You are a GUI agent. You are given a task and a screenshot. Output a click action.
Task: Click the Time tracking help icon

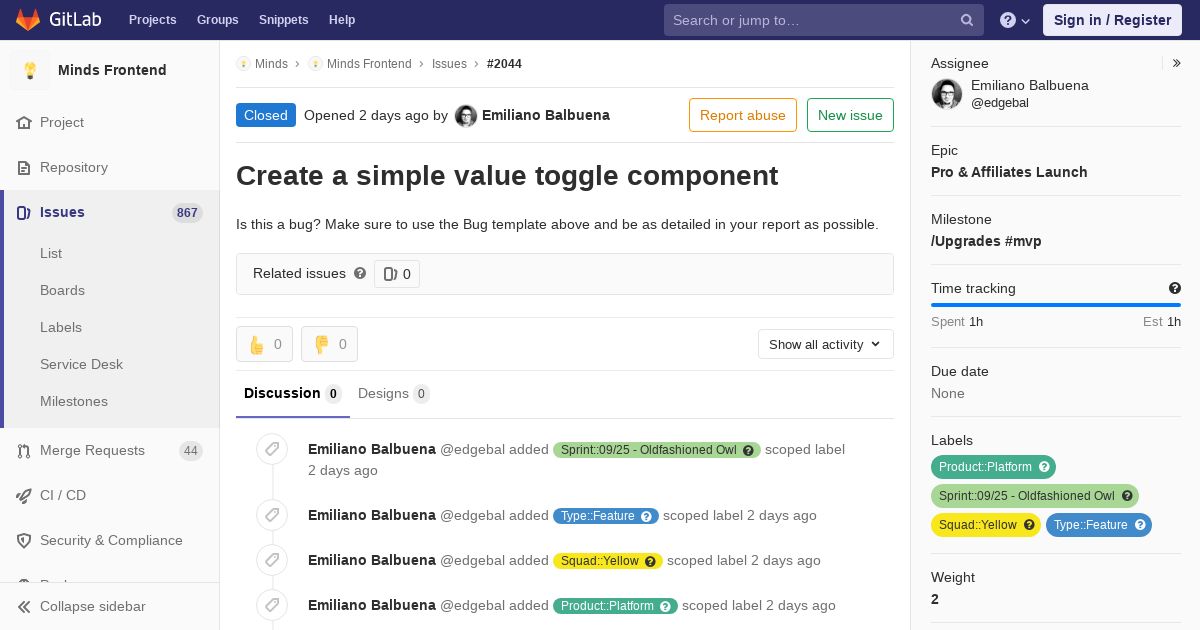pos(1175,288)
